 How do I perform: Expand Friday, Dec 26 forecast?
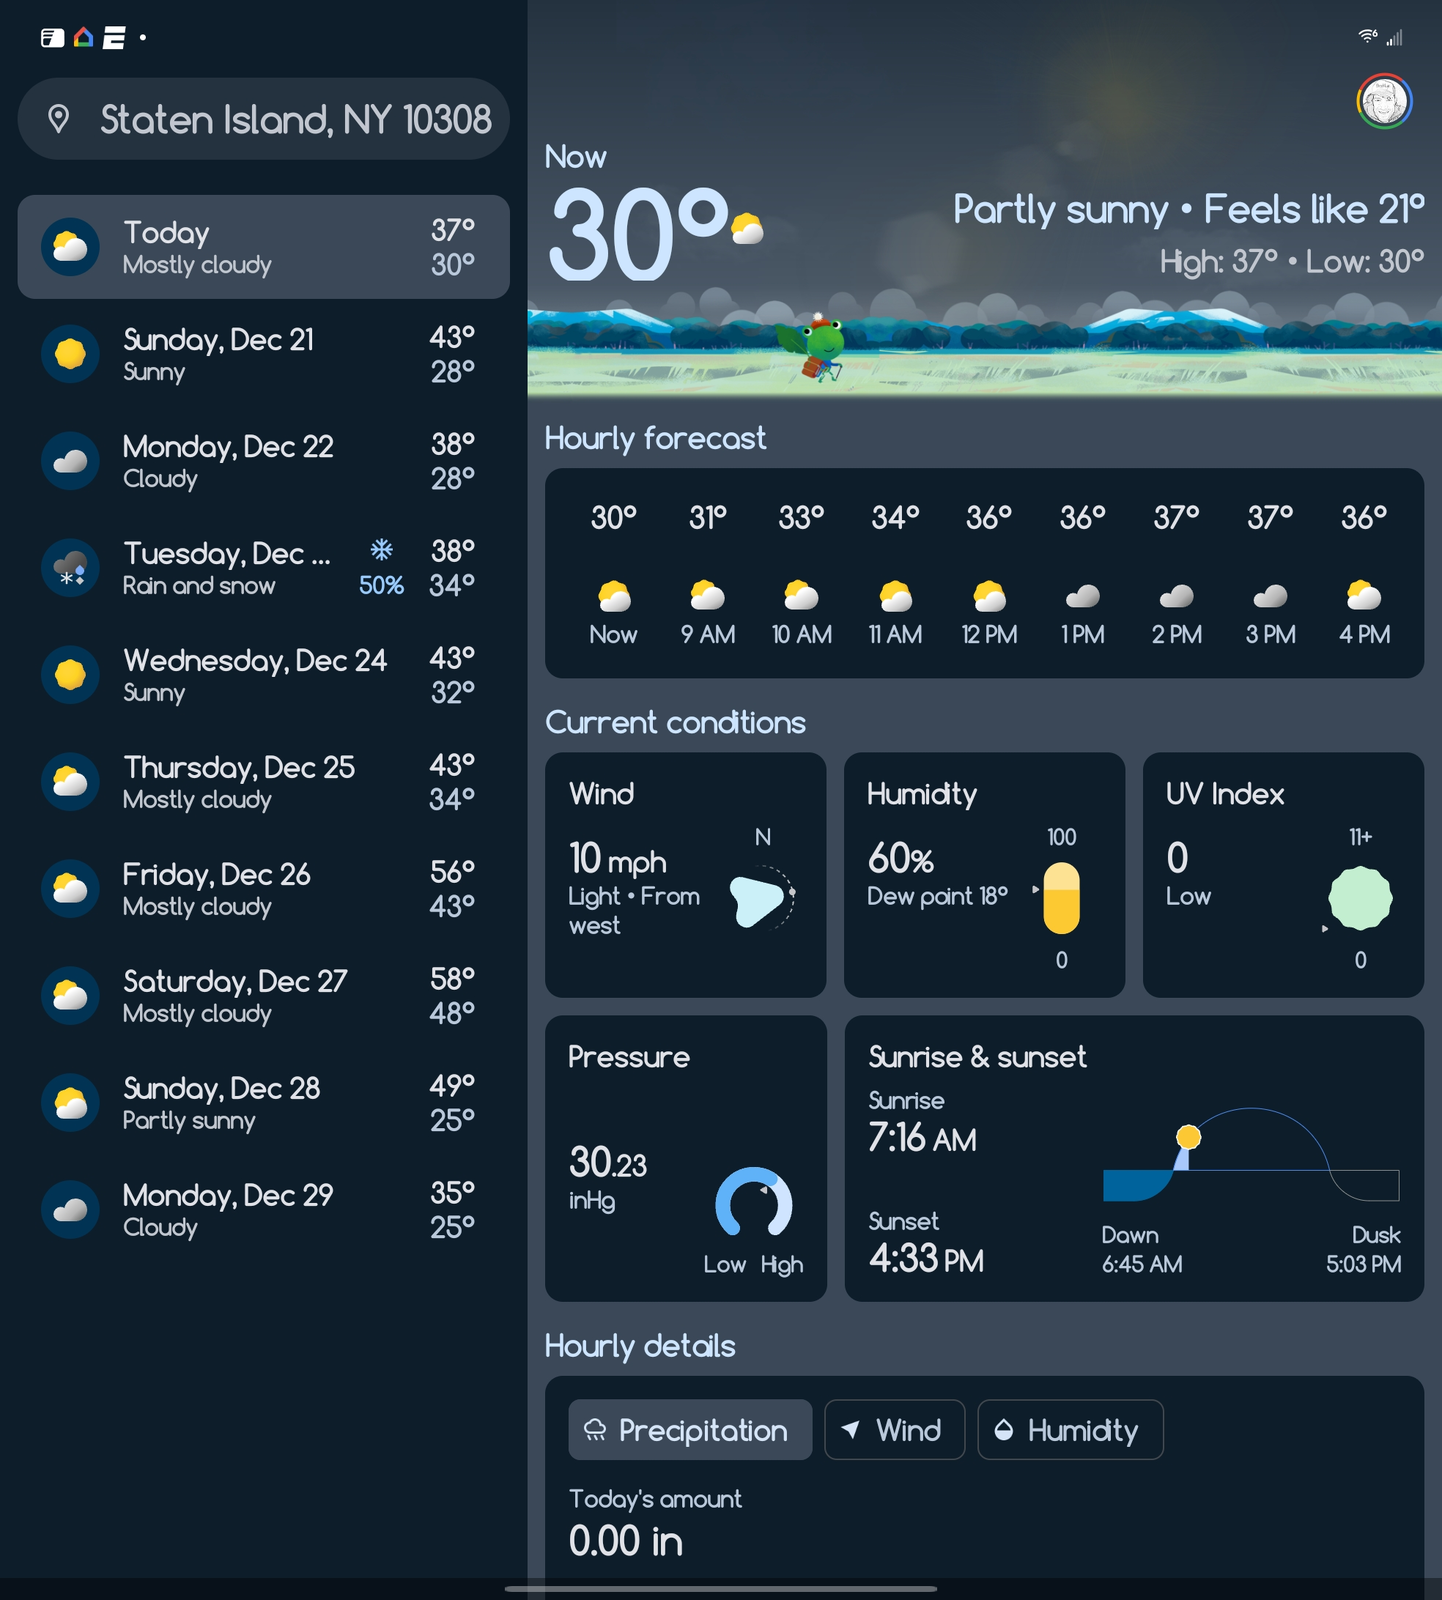point(264,889)
